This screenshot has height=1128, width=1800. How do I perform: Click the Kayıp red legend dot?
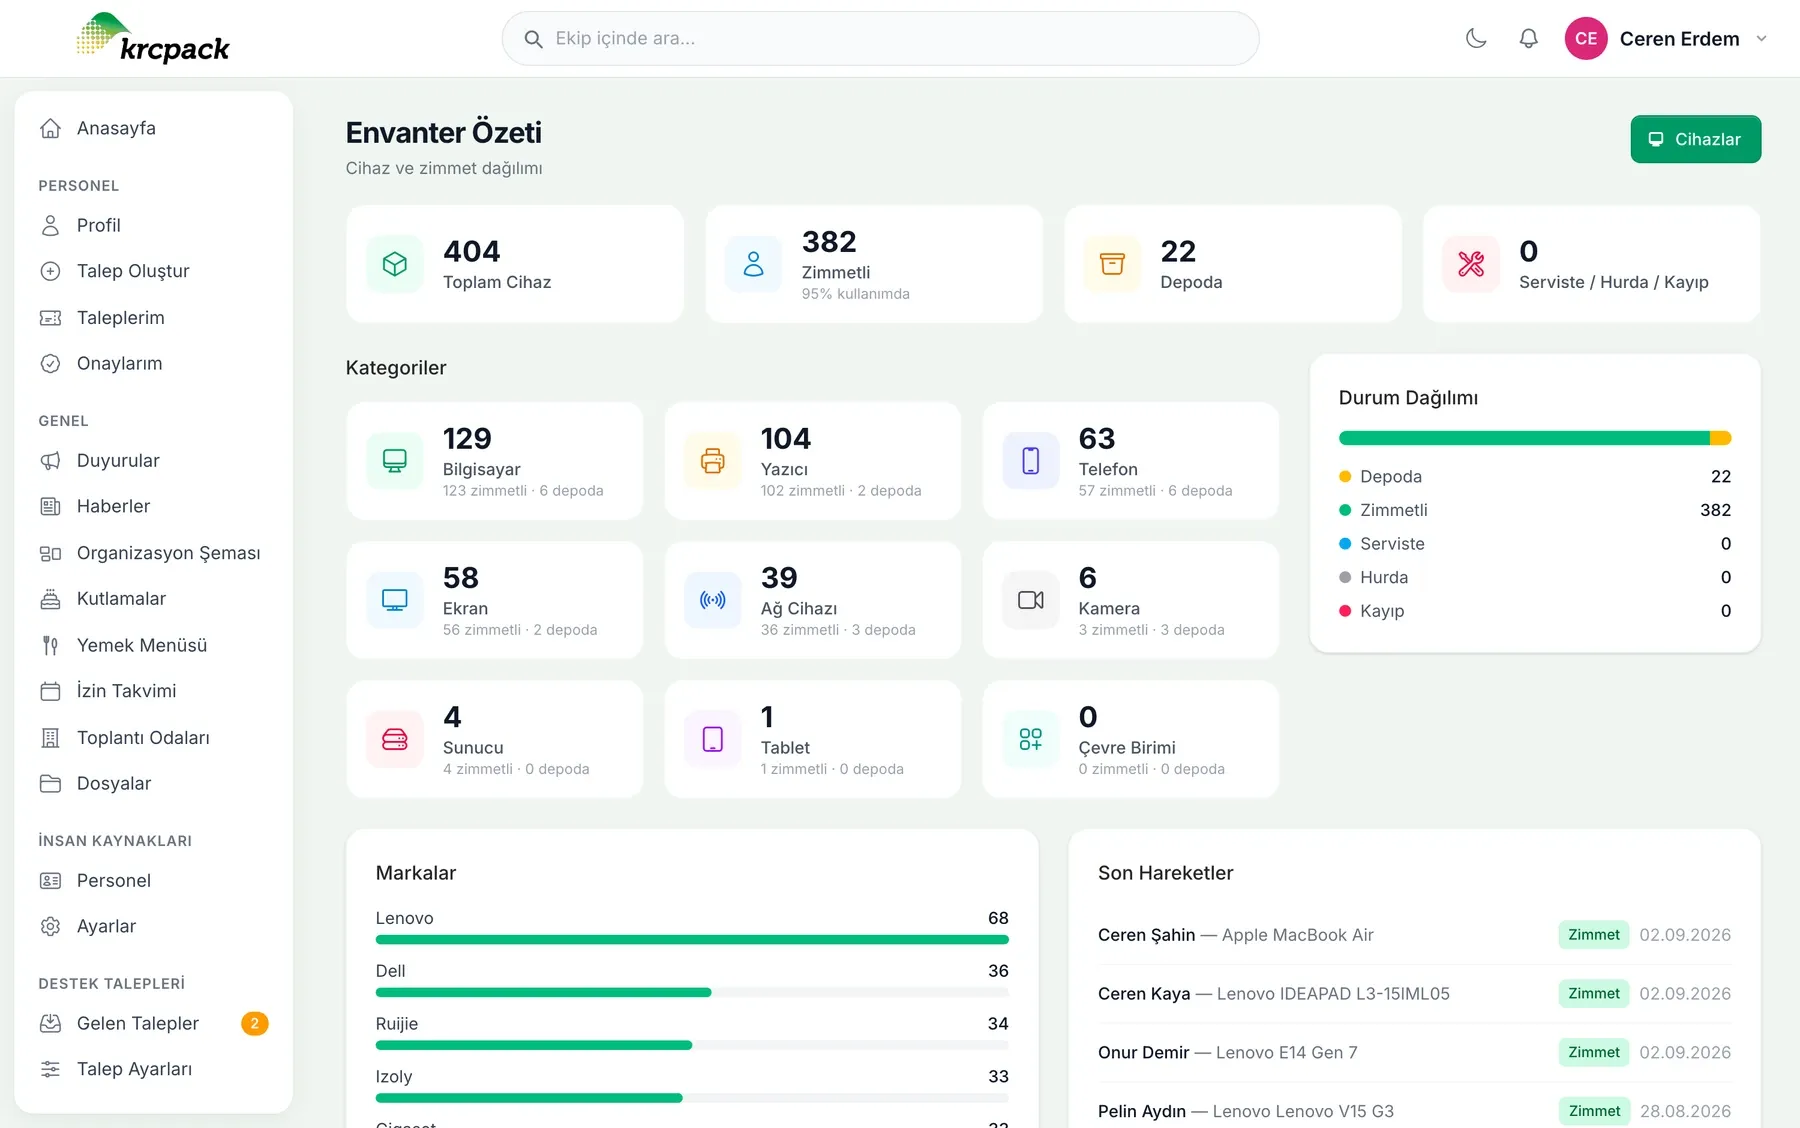(x=1345, y=611)
